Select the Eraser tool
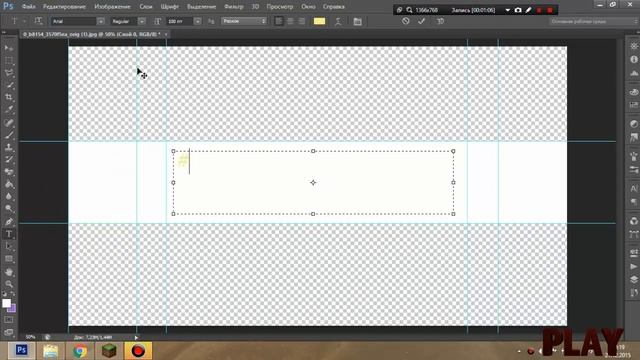The height and width of the screenshot is (360, 640). tap(9, 172)
